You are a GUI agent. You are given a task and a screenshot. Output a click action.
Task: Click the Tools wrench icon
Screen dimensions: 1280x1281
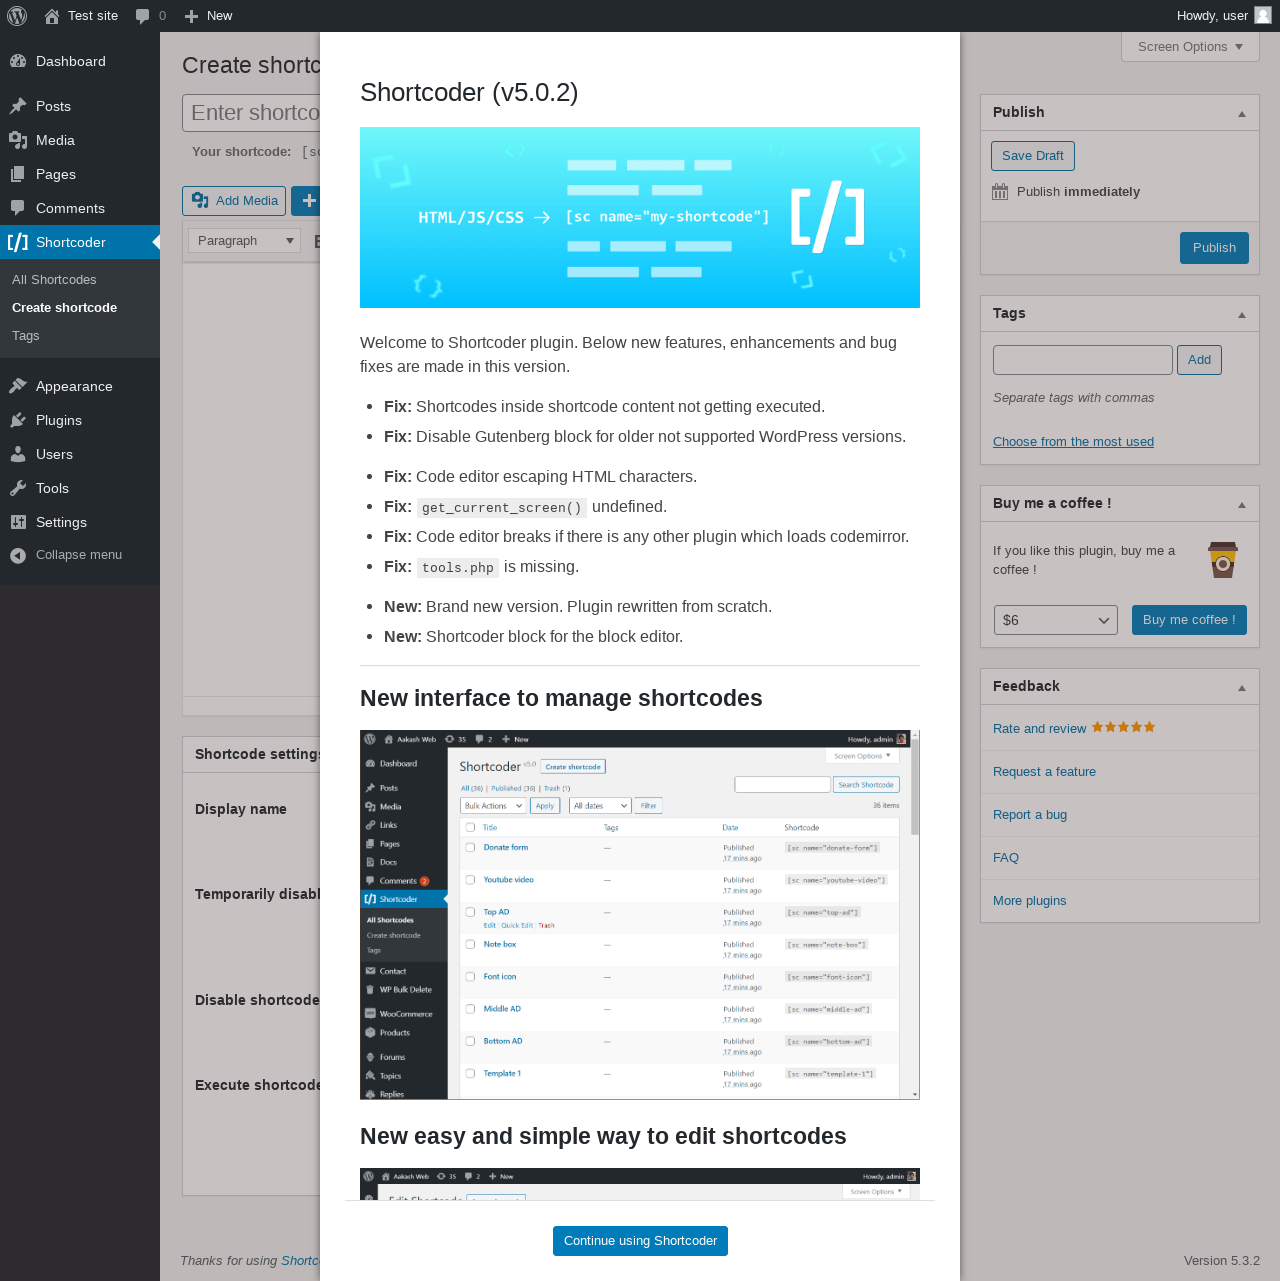tap(18, 488)
